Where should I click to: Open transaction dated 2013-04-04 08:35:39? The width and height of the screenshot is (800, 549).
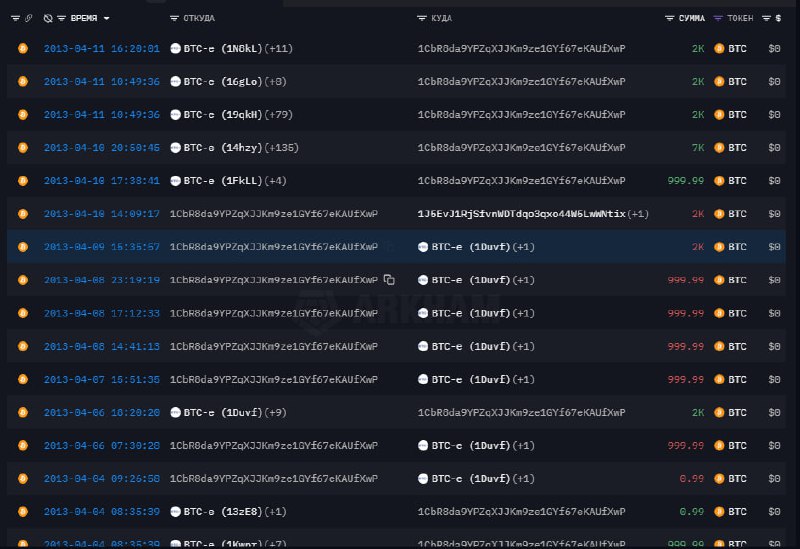pyautogui.click(x=102, y=511)
